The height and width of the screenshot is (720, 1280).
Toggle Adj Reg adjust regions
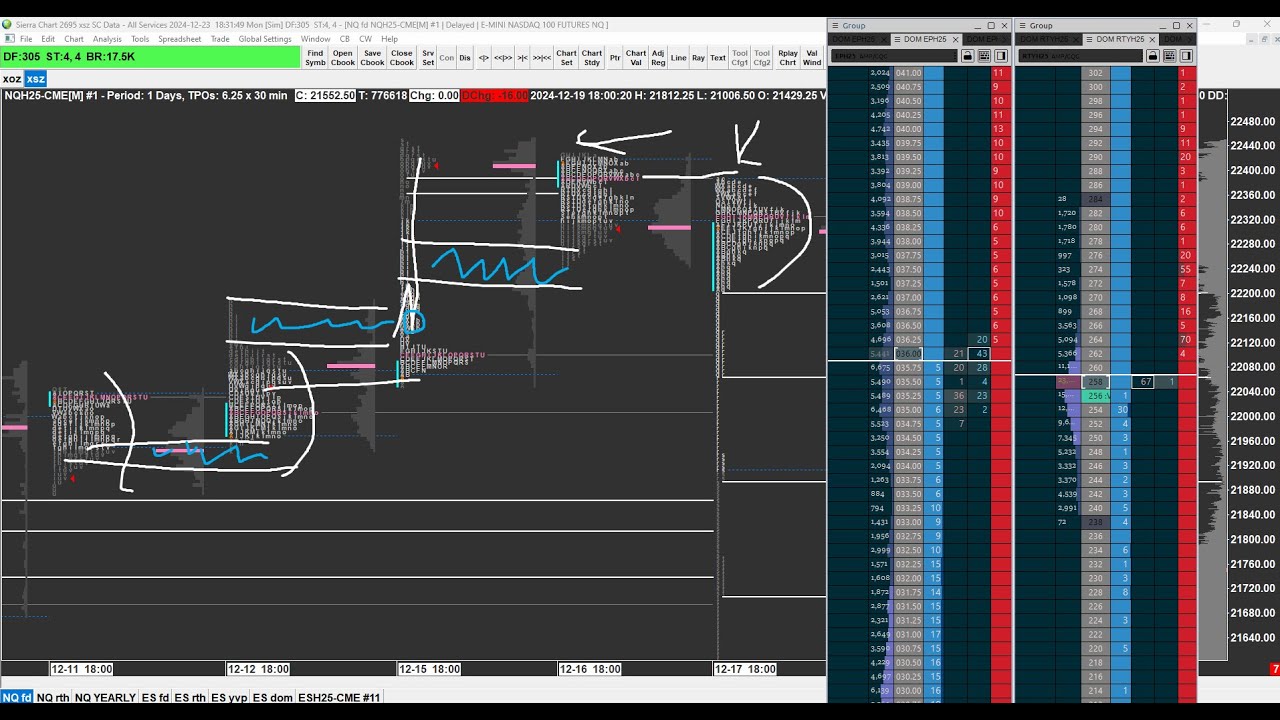point(658,58)
